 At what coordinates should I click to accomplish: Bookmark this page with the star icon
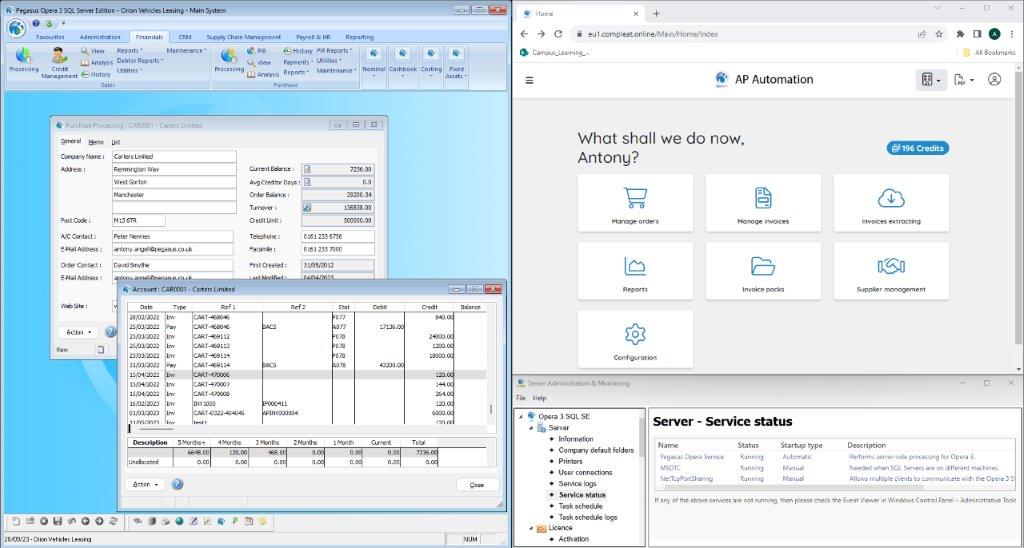(x=938, y=34)
